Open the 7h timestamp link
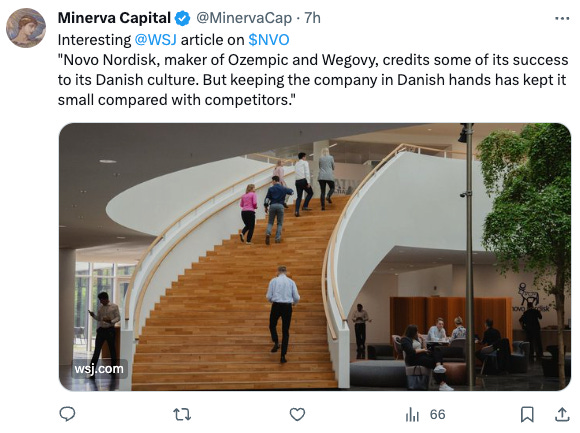 click(x=312, y=18)
